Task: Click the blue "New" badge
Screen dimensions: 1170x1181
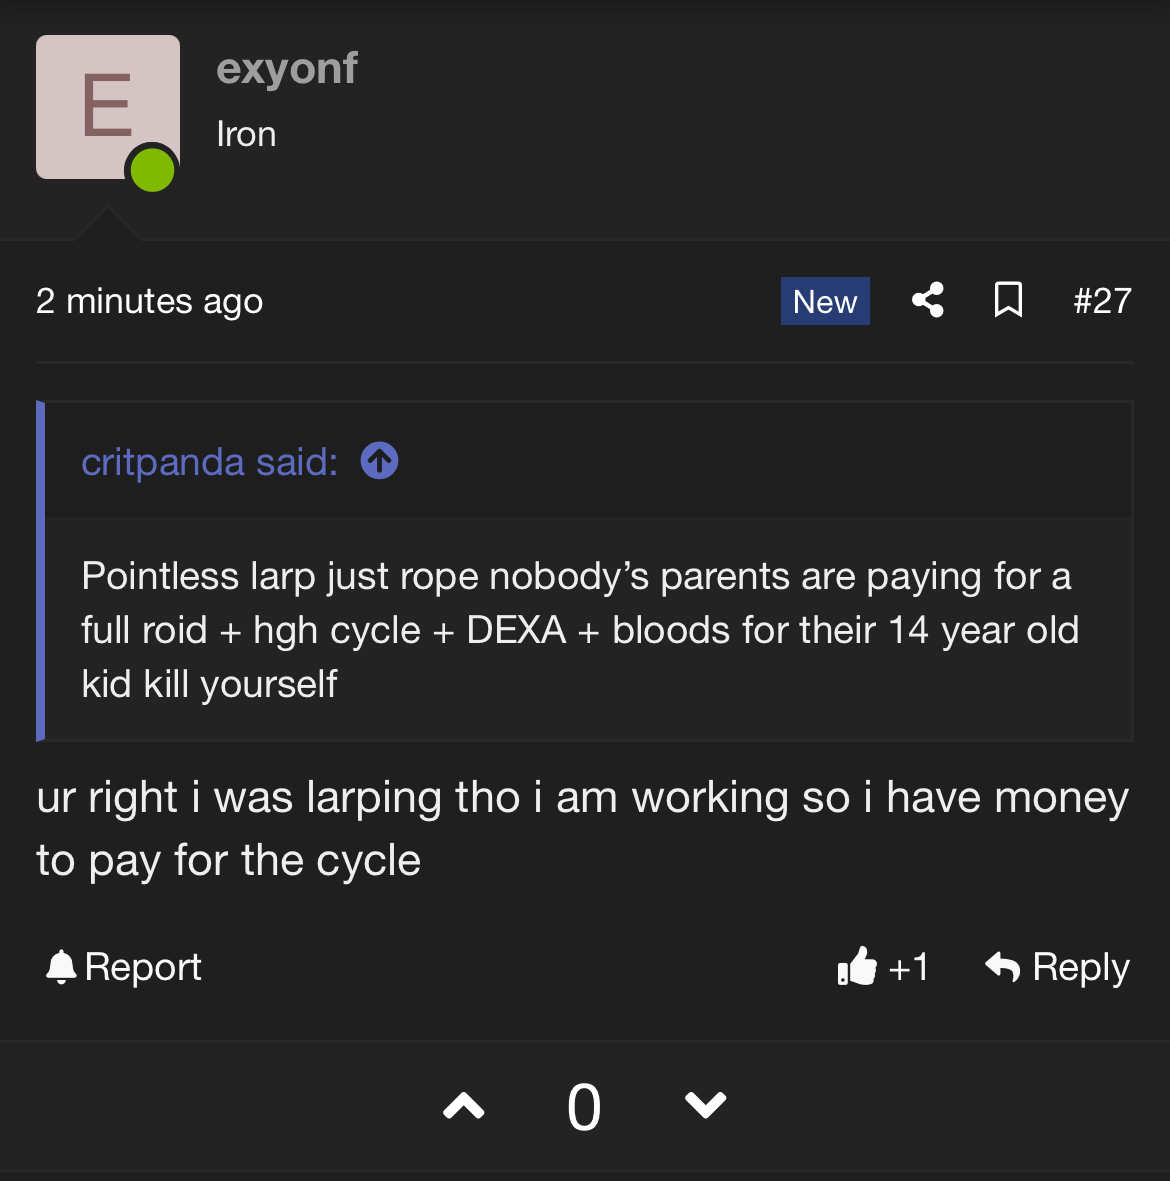Action: tap(825, 301)
